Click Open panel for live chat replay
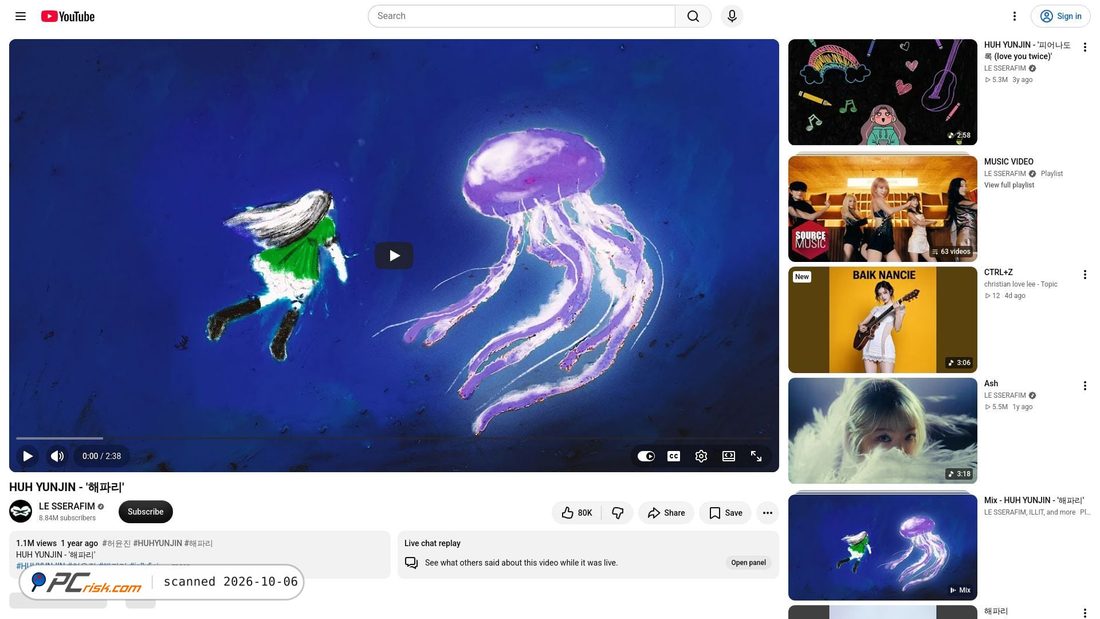 [x=749, y=562]
